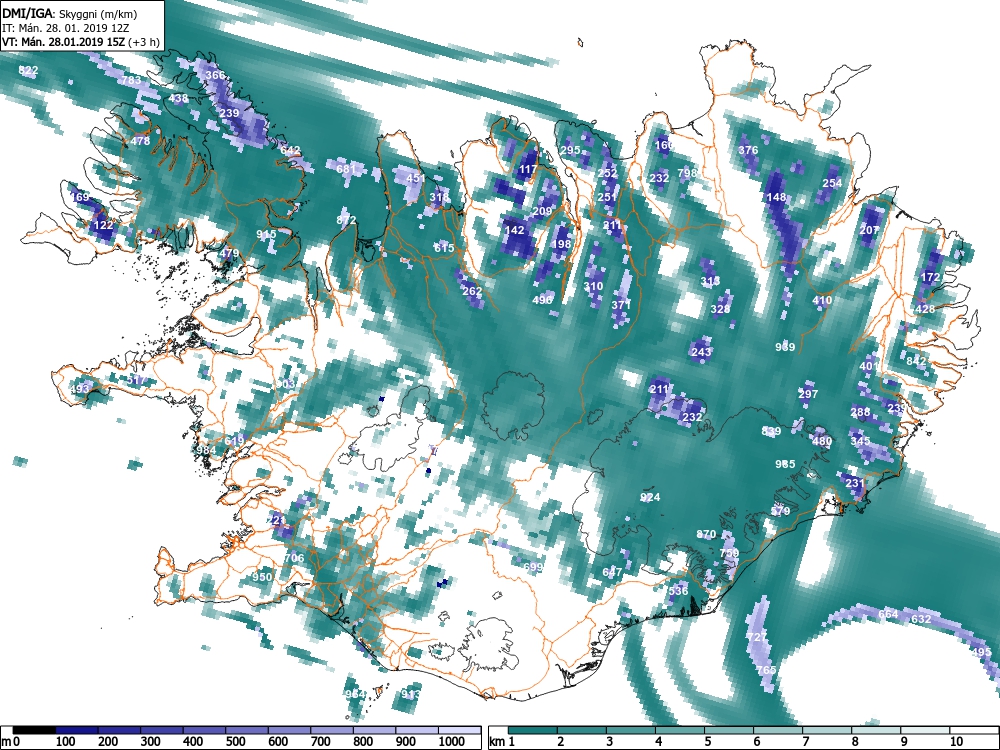Select the visibility value 451
This screenshot has width=1000, height=750.
coord(415,179)
